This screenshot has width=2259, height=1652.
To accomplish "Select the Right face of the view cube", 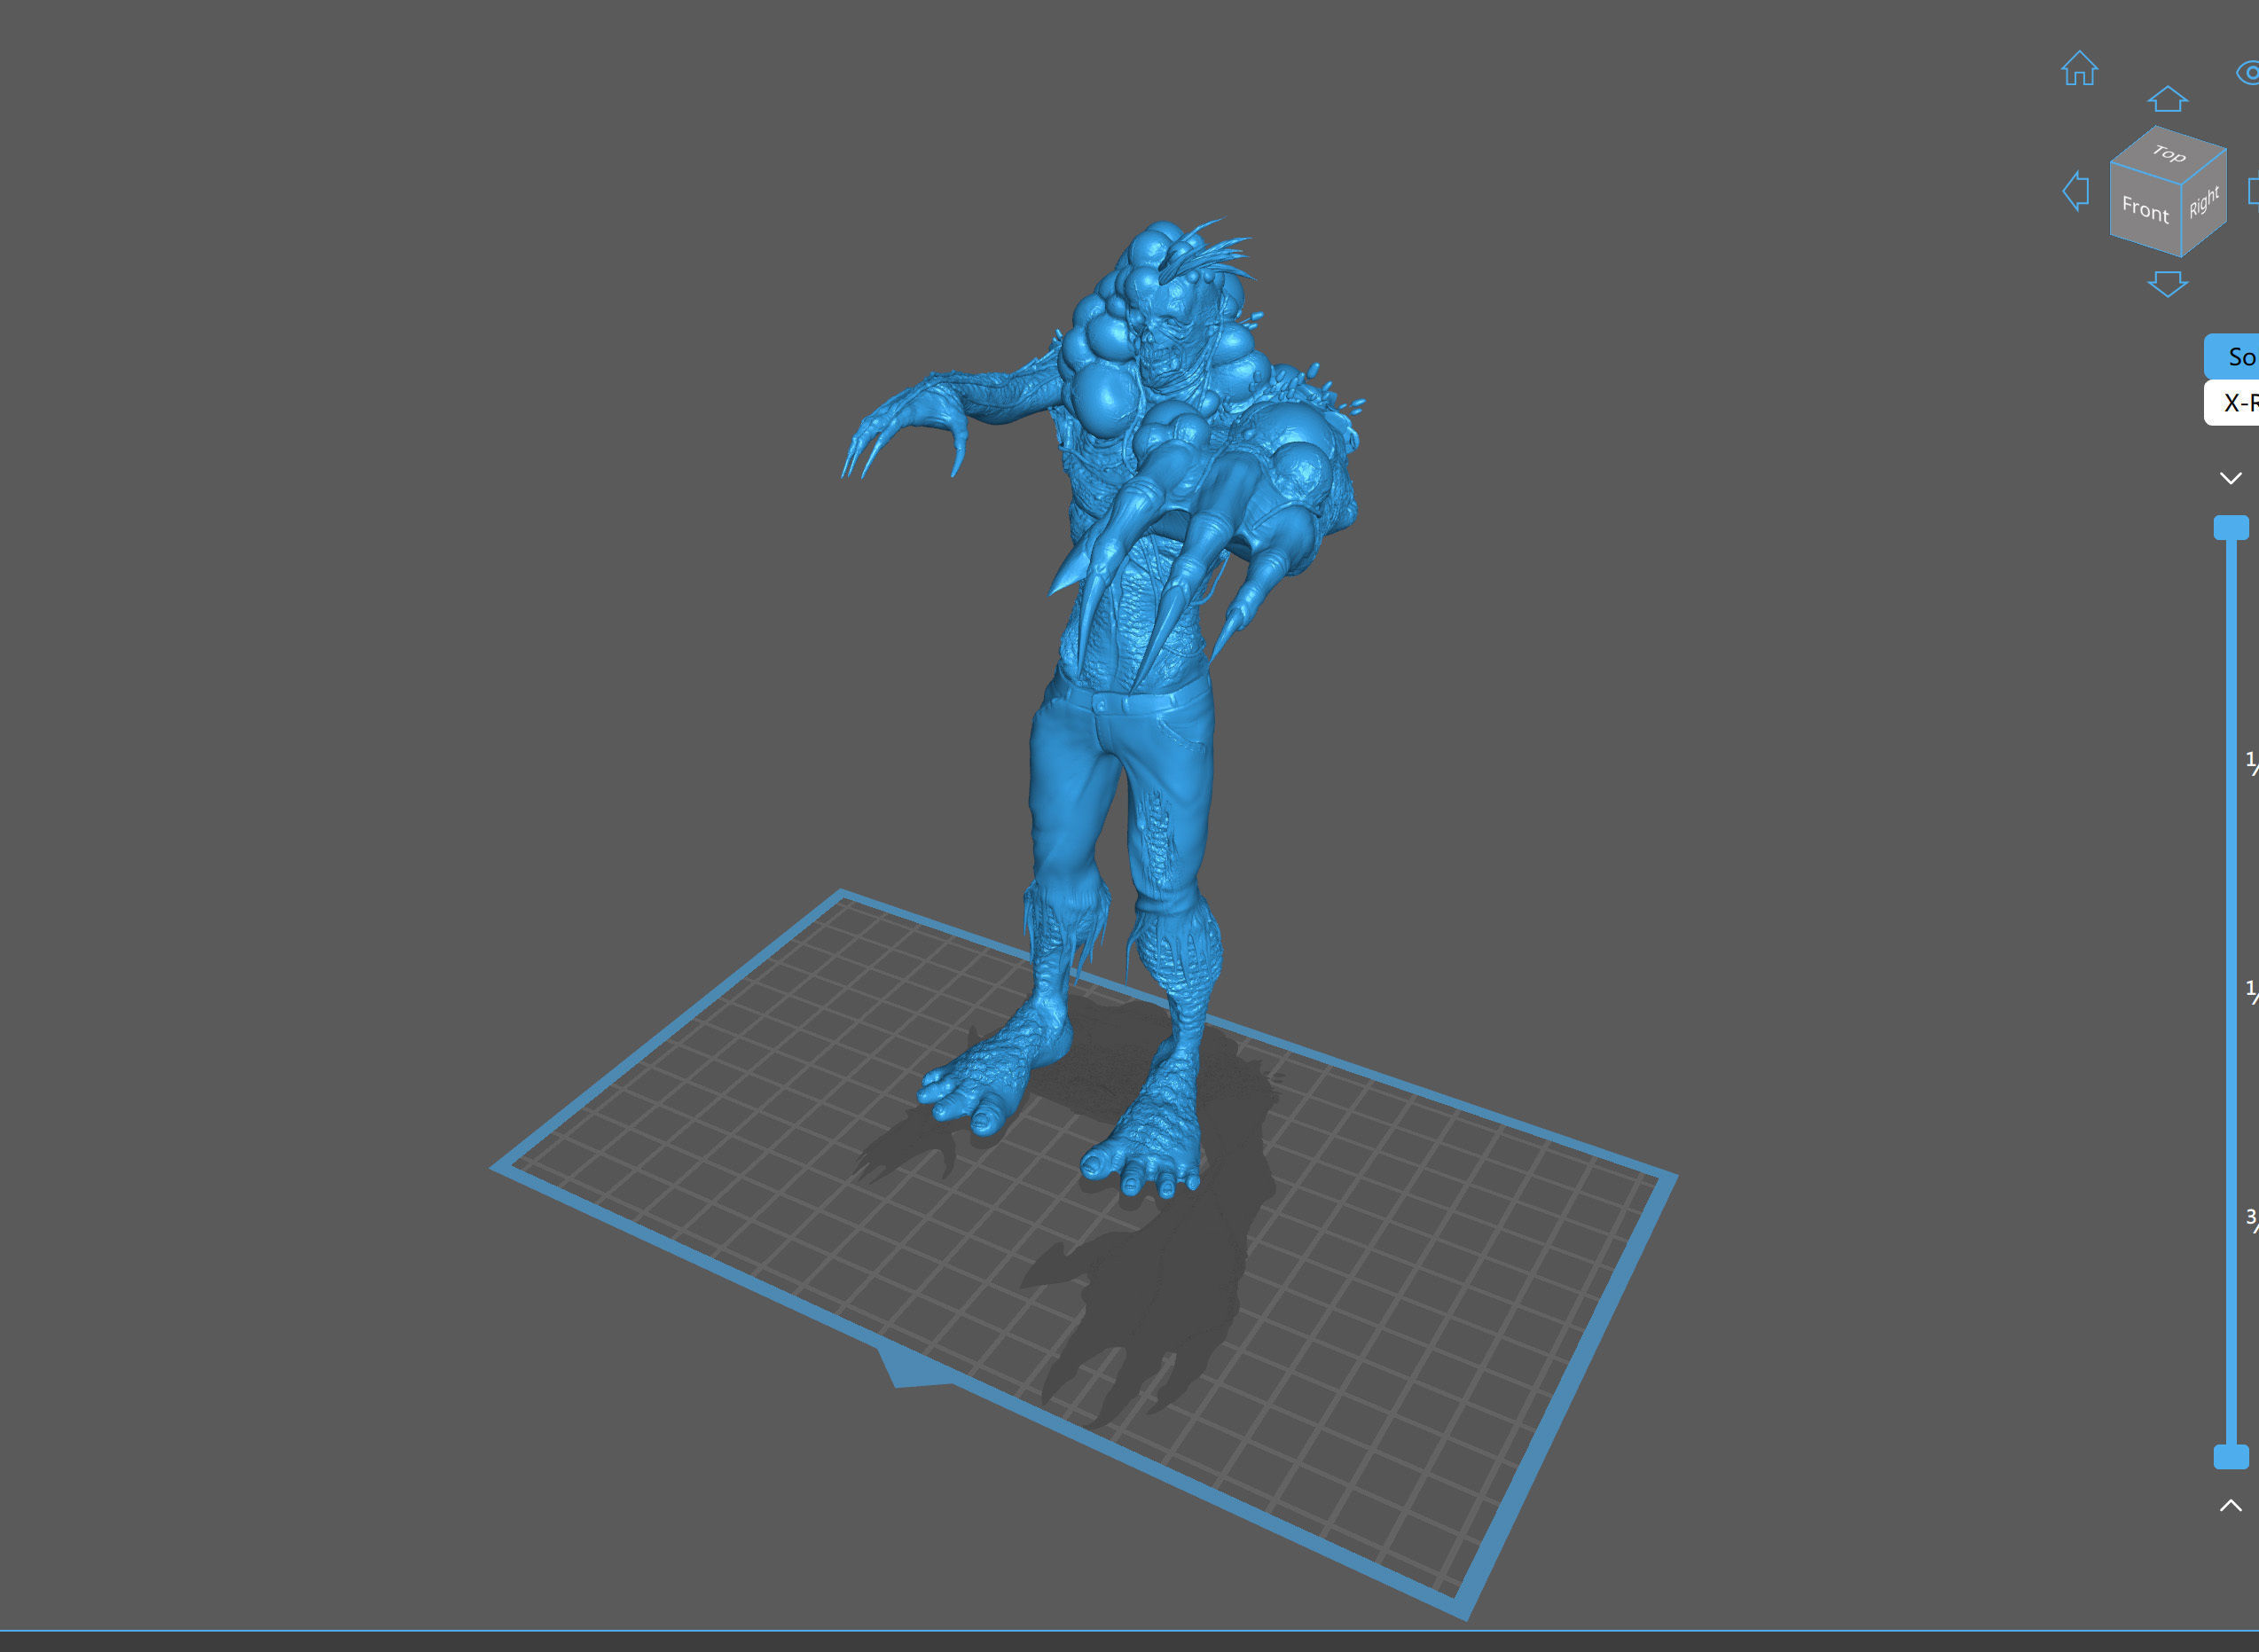I will coord(2204,202).
